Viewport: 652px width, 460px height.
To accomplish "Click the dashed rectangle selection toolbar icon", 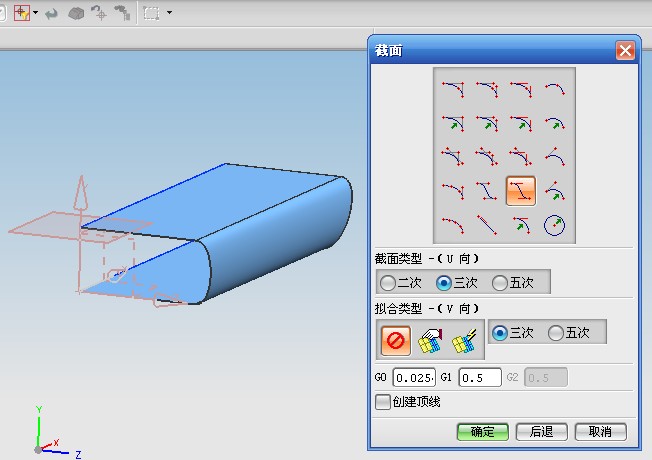I will (151, 13).
